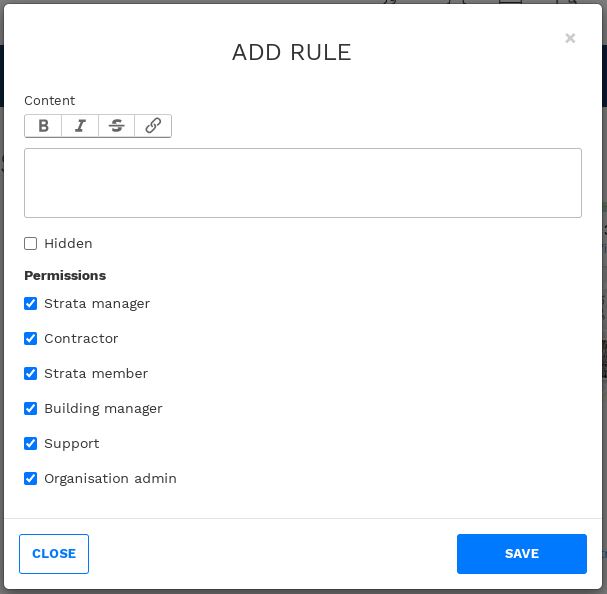
Task: Save the new rule
Action: (521, 554)
